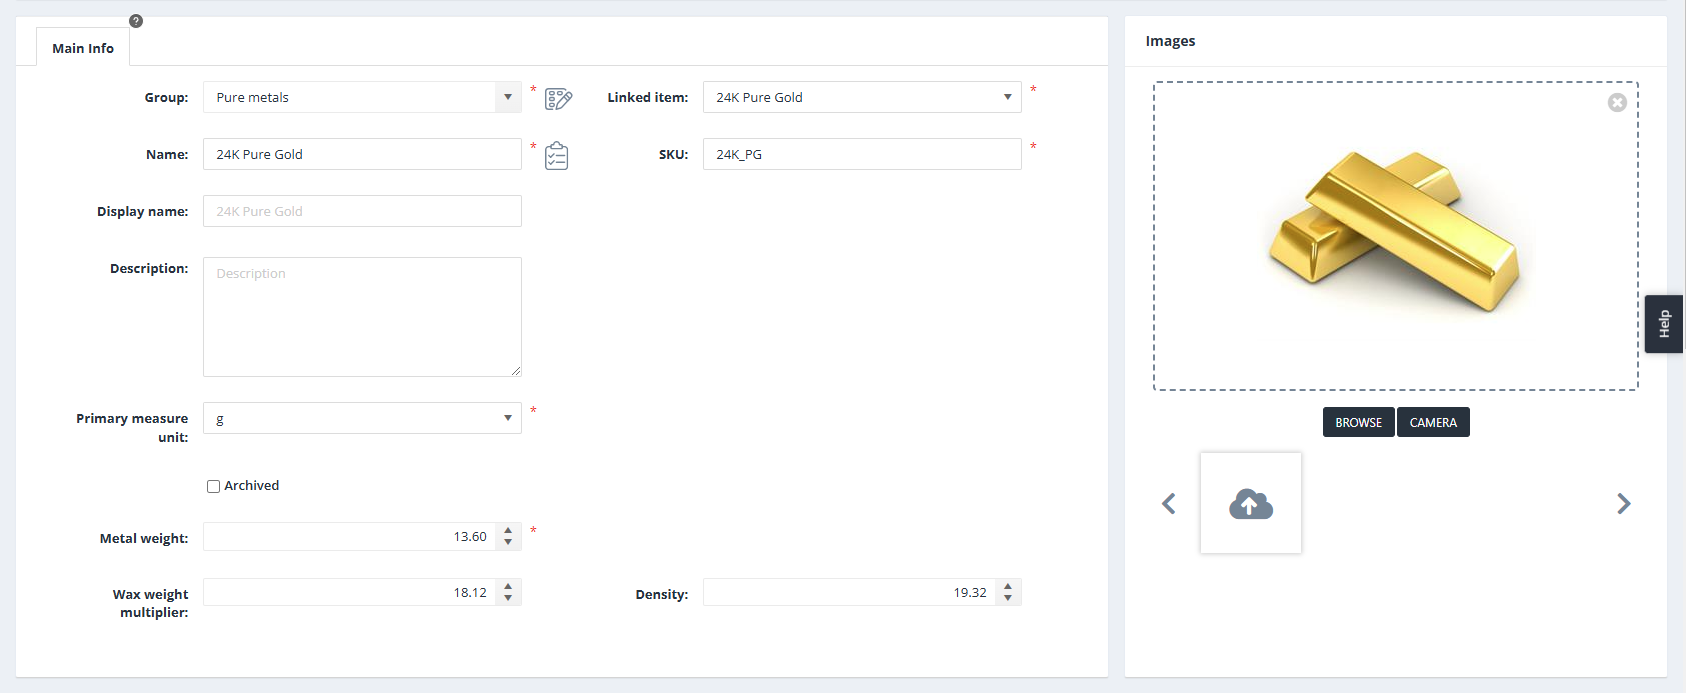Click the Description text area

pos(362,317)
